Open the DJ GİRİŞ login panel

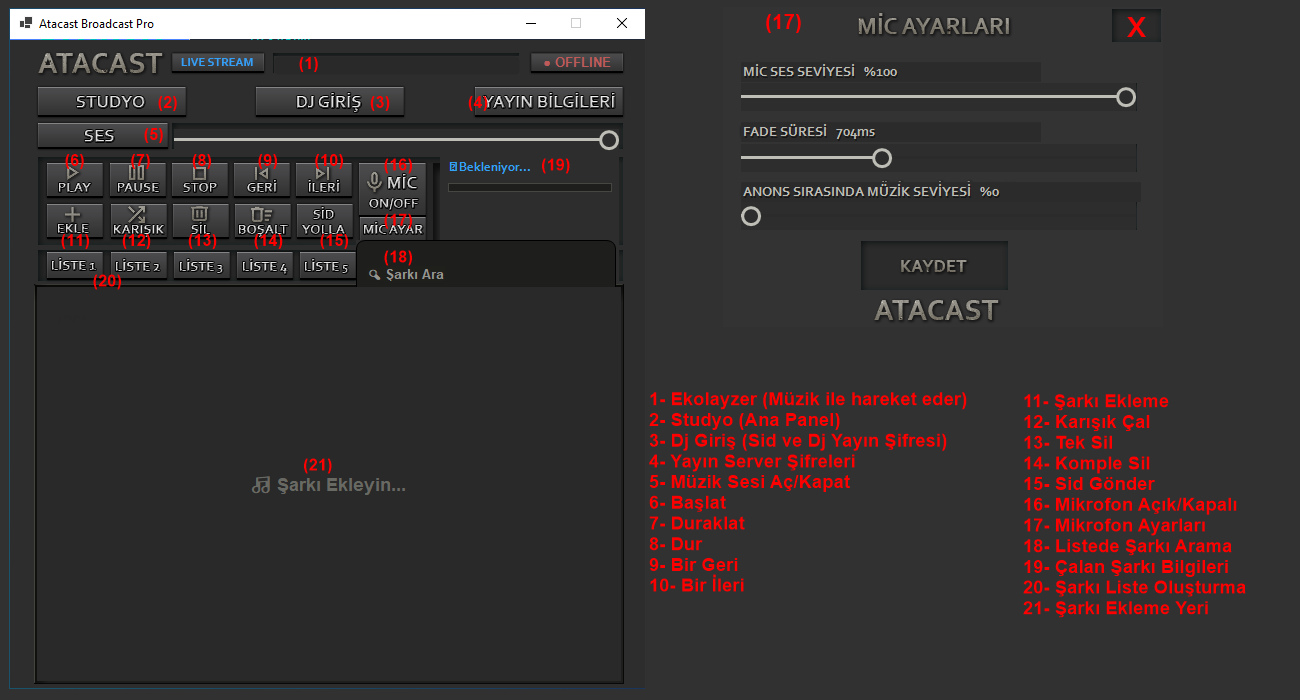[x=330, y=101]
